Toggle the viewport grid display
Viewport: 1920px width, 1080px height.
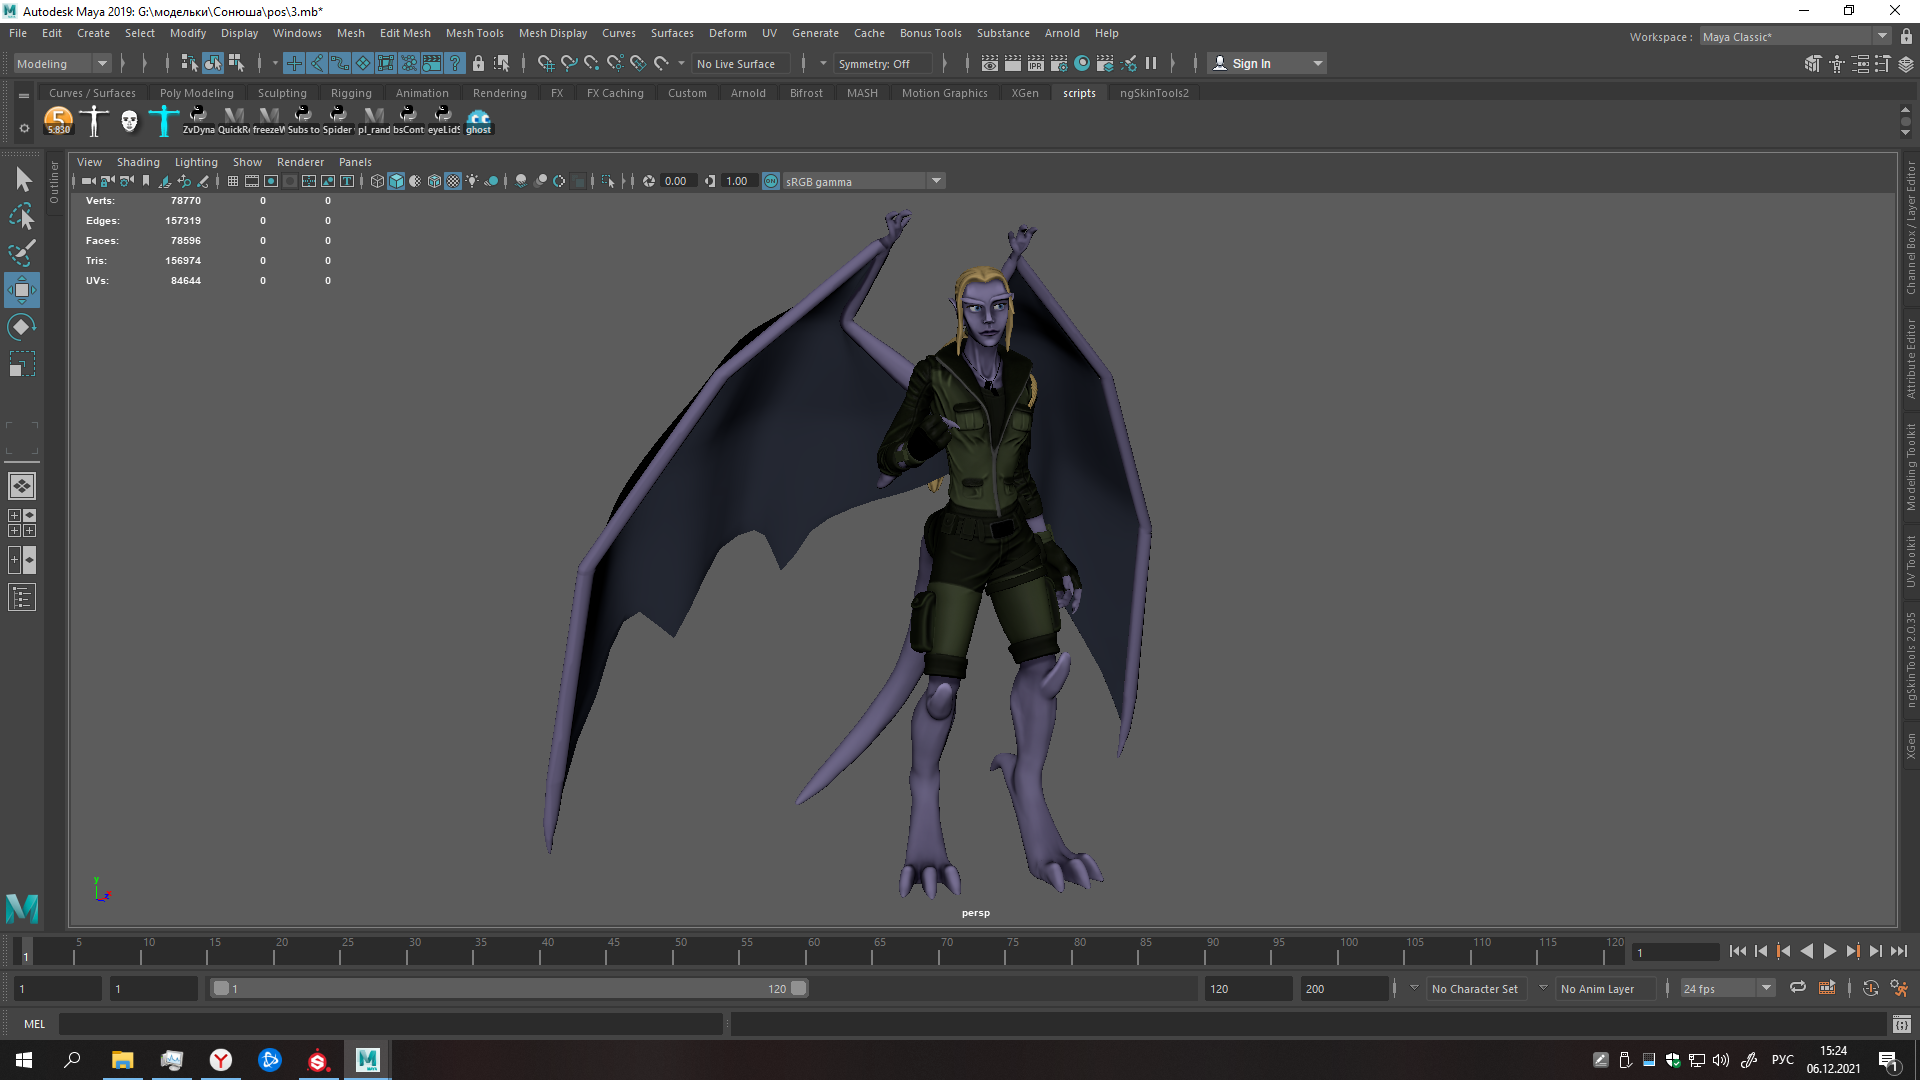pos(233,181)
